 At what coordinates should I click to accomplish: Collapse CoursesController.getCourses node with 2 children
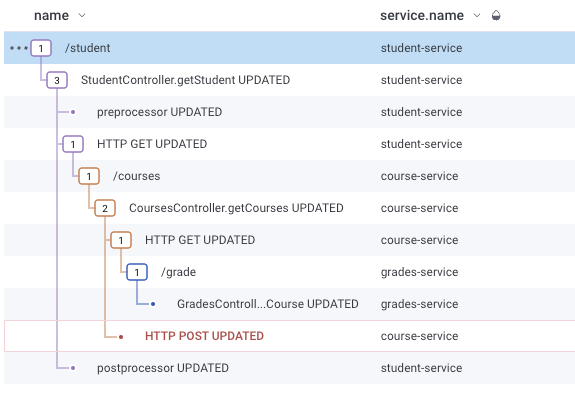(x=105, y=208)
